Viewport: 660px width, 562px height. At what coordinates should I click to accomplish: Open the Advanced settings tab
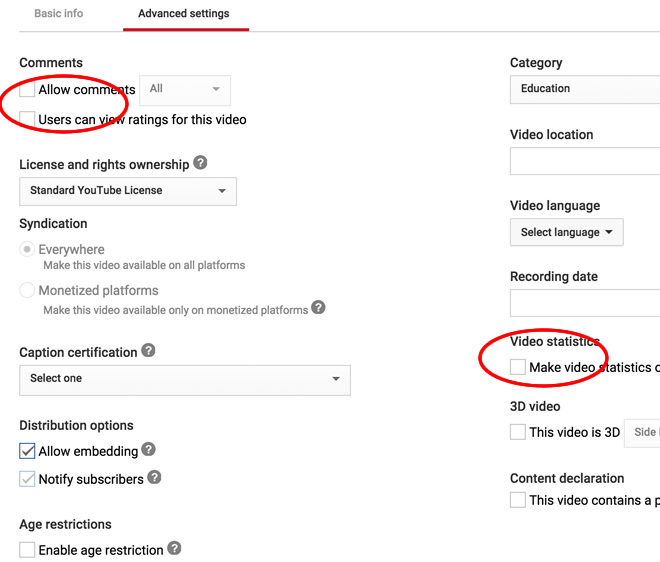click(x=184, y=14)
